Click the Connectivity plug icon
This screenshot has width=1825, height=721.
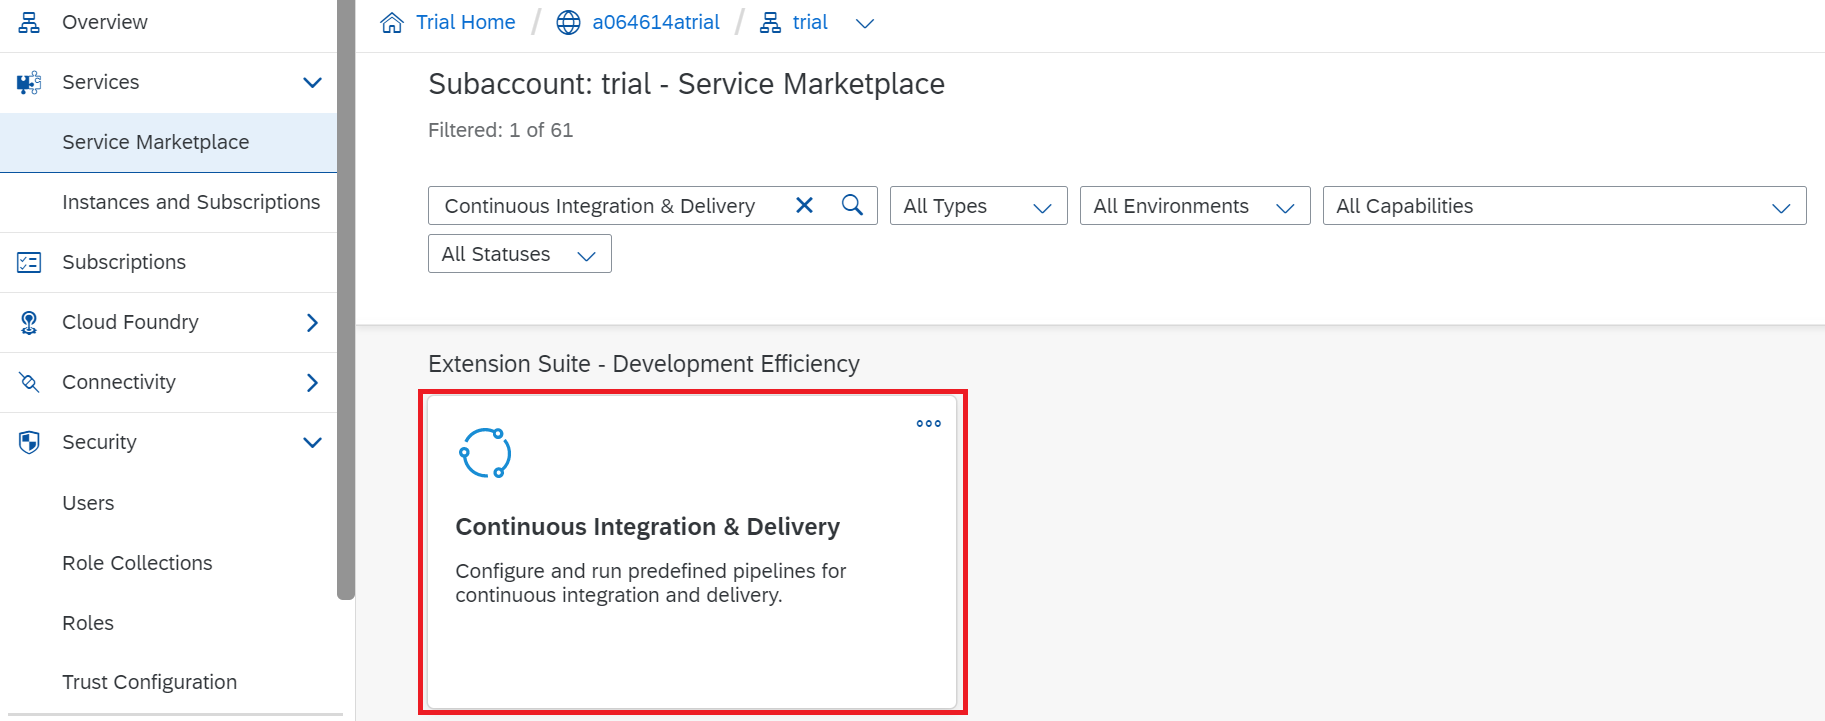[29, 382]
